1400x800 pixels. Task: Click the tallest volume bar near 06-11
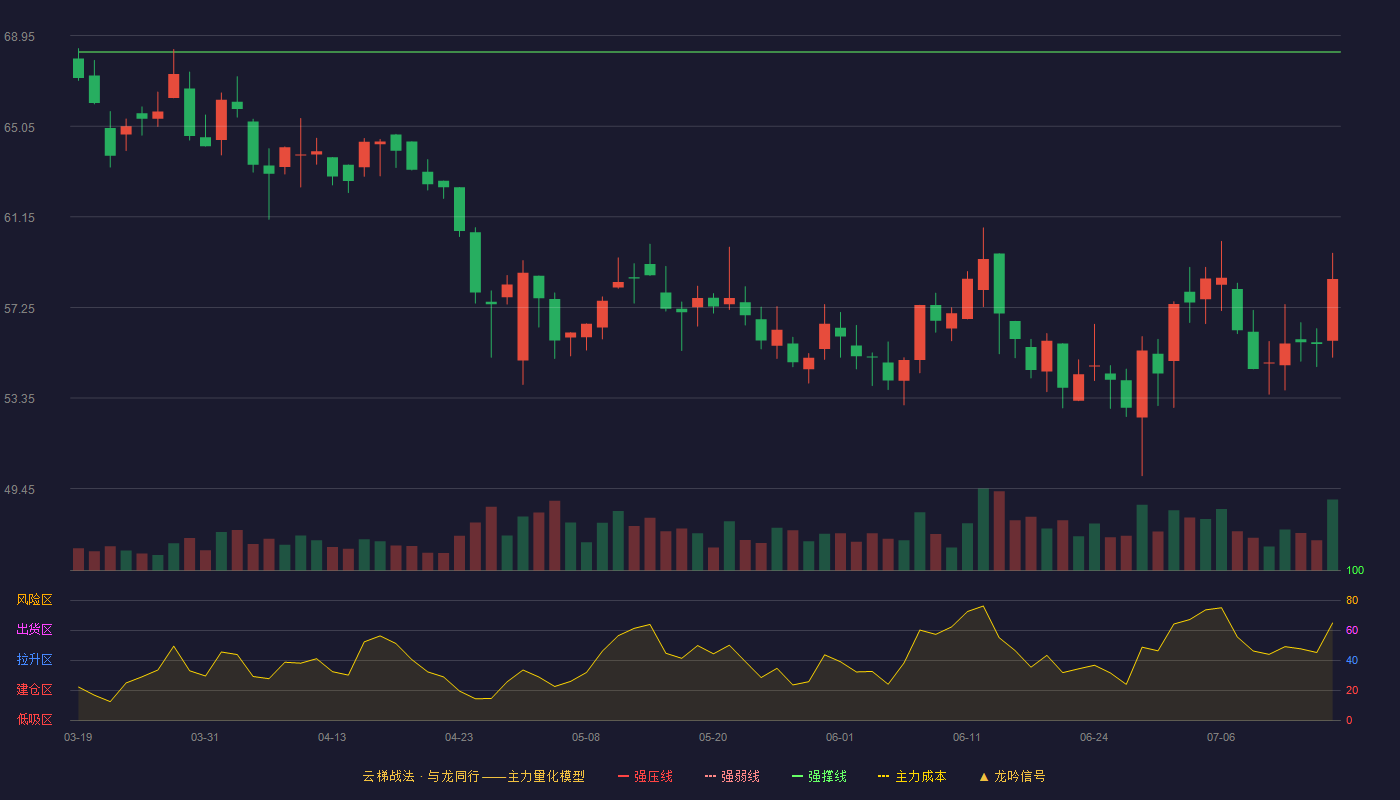[983, 529]
